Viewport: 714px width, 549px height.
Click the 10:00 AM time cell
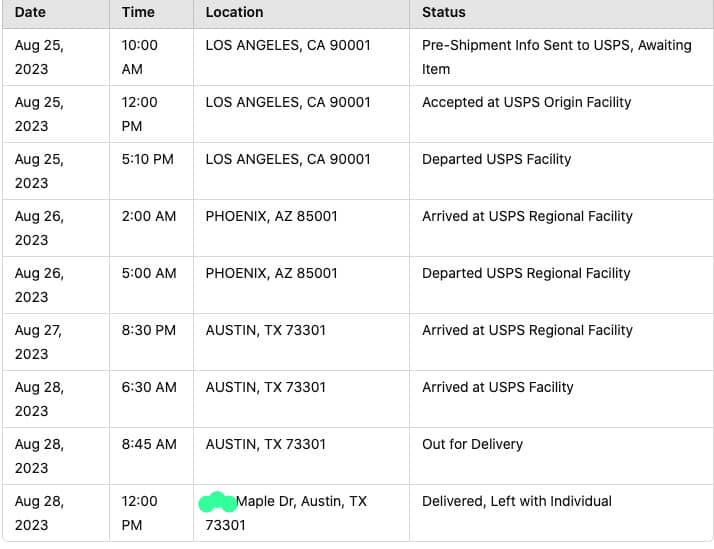click(139, 57)
